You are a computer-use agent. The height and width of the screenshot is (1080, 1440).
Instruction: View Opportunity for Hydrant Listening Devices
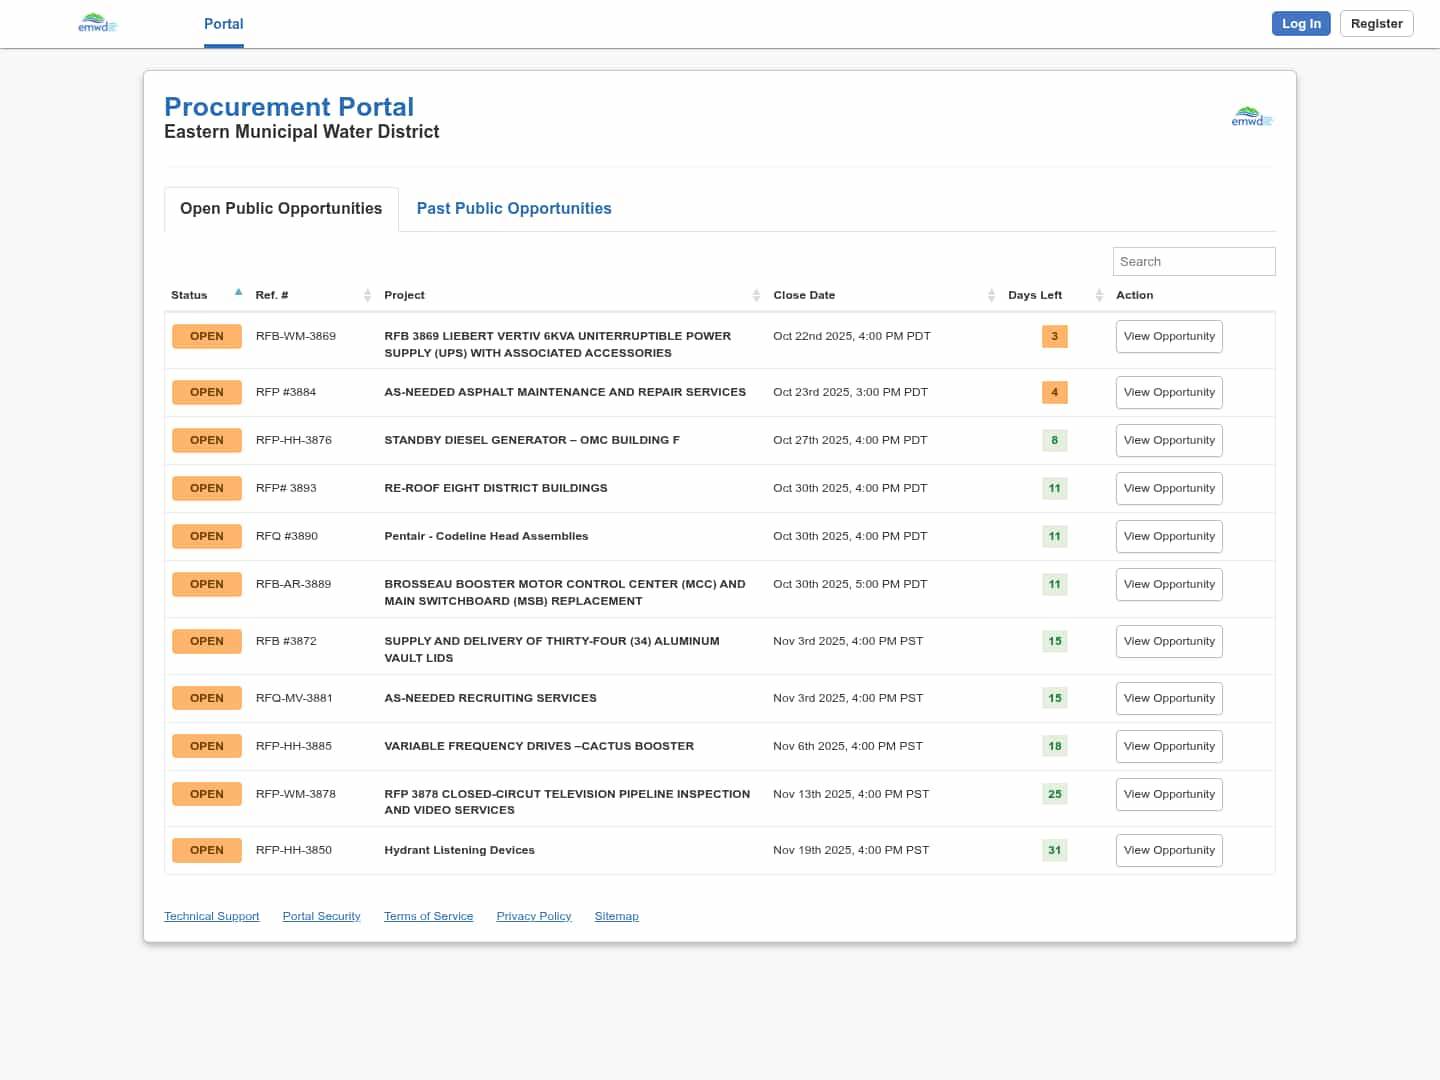[x=1168, y=851]
